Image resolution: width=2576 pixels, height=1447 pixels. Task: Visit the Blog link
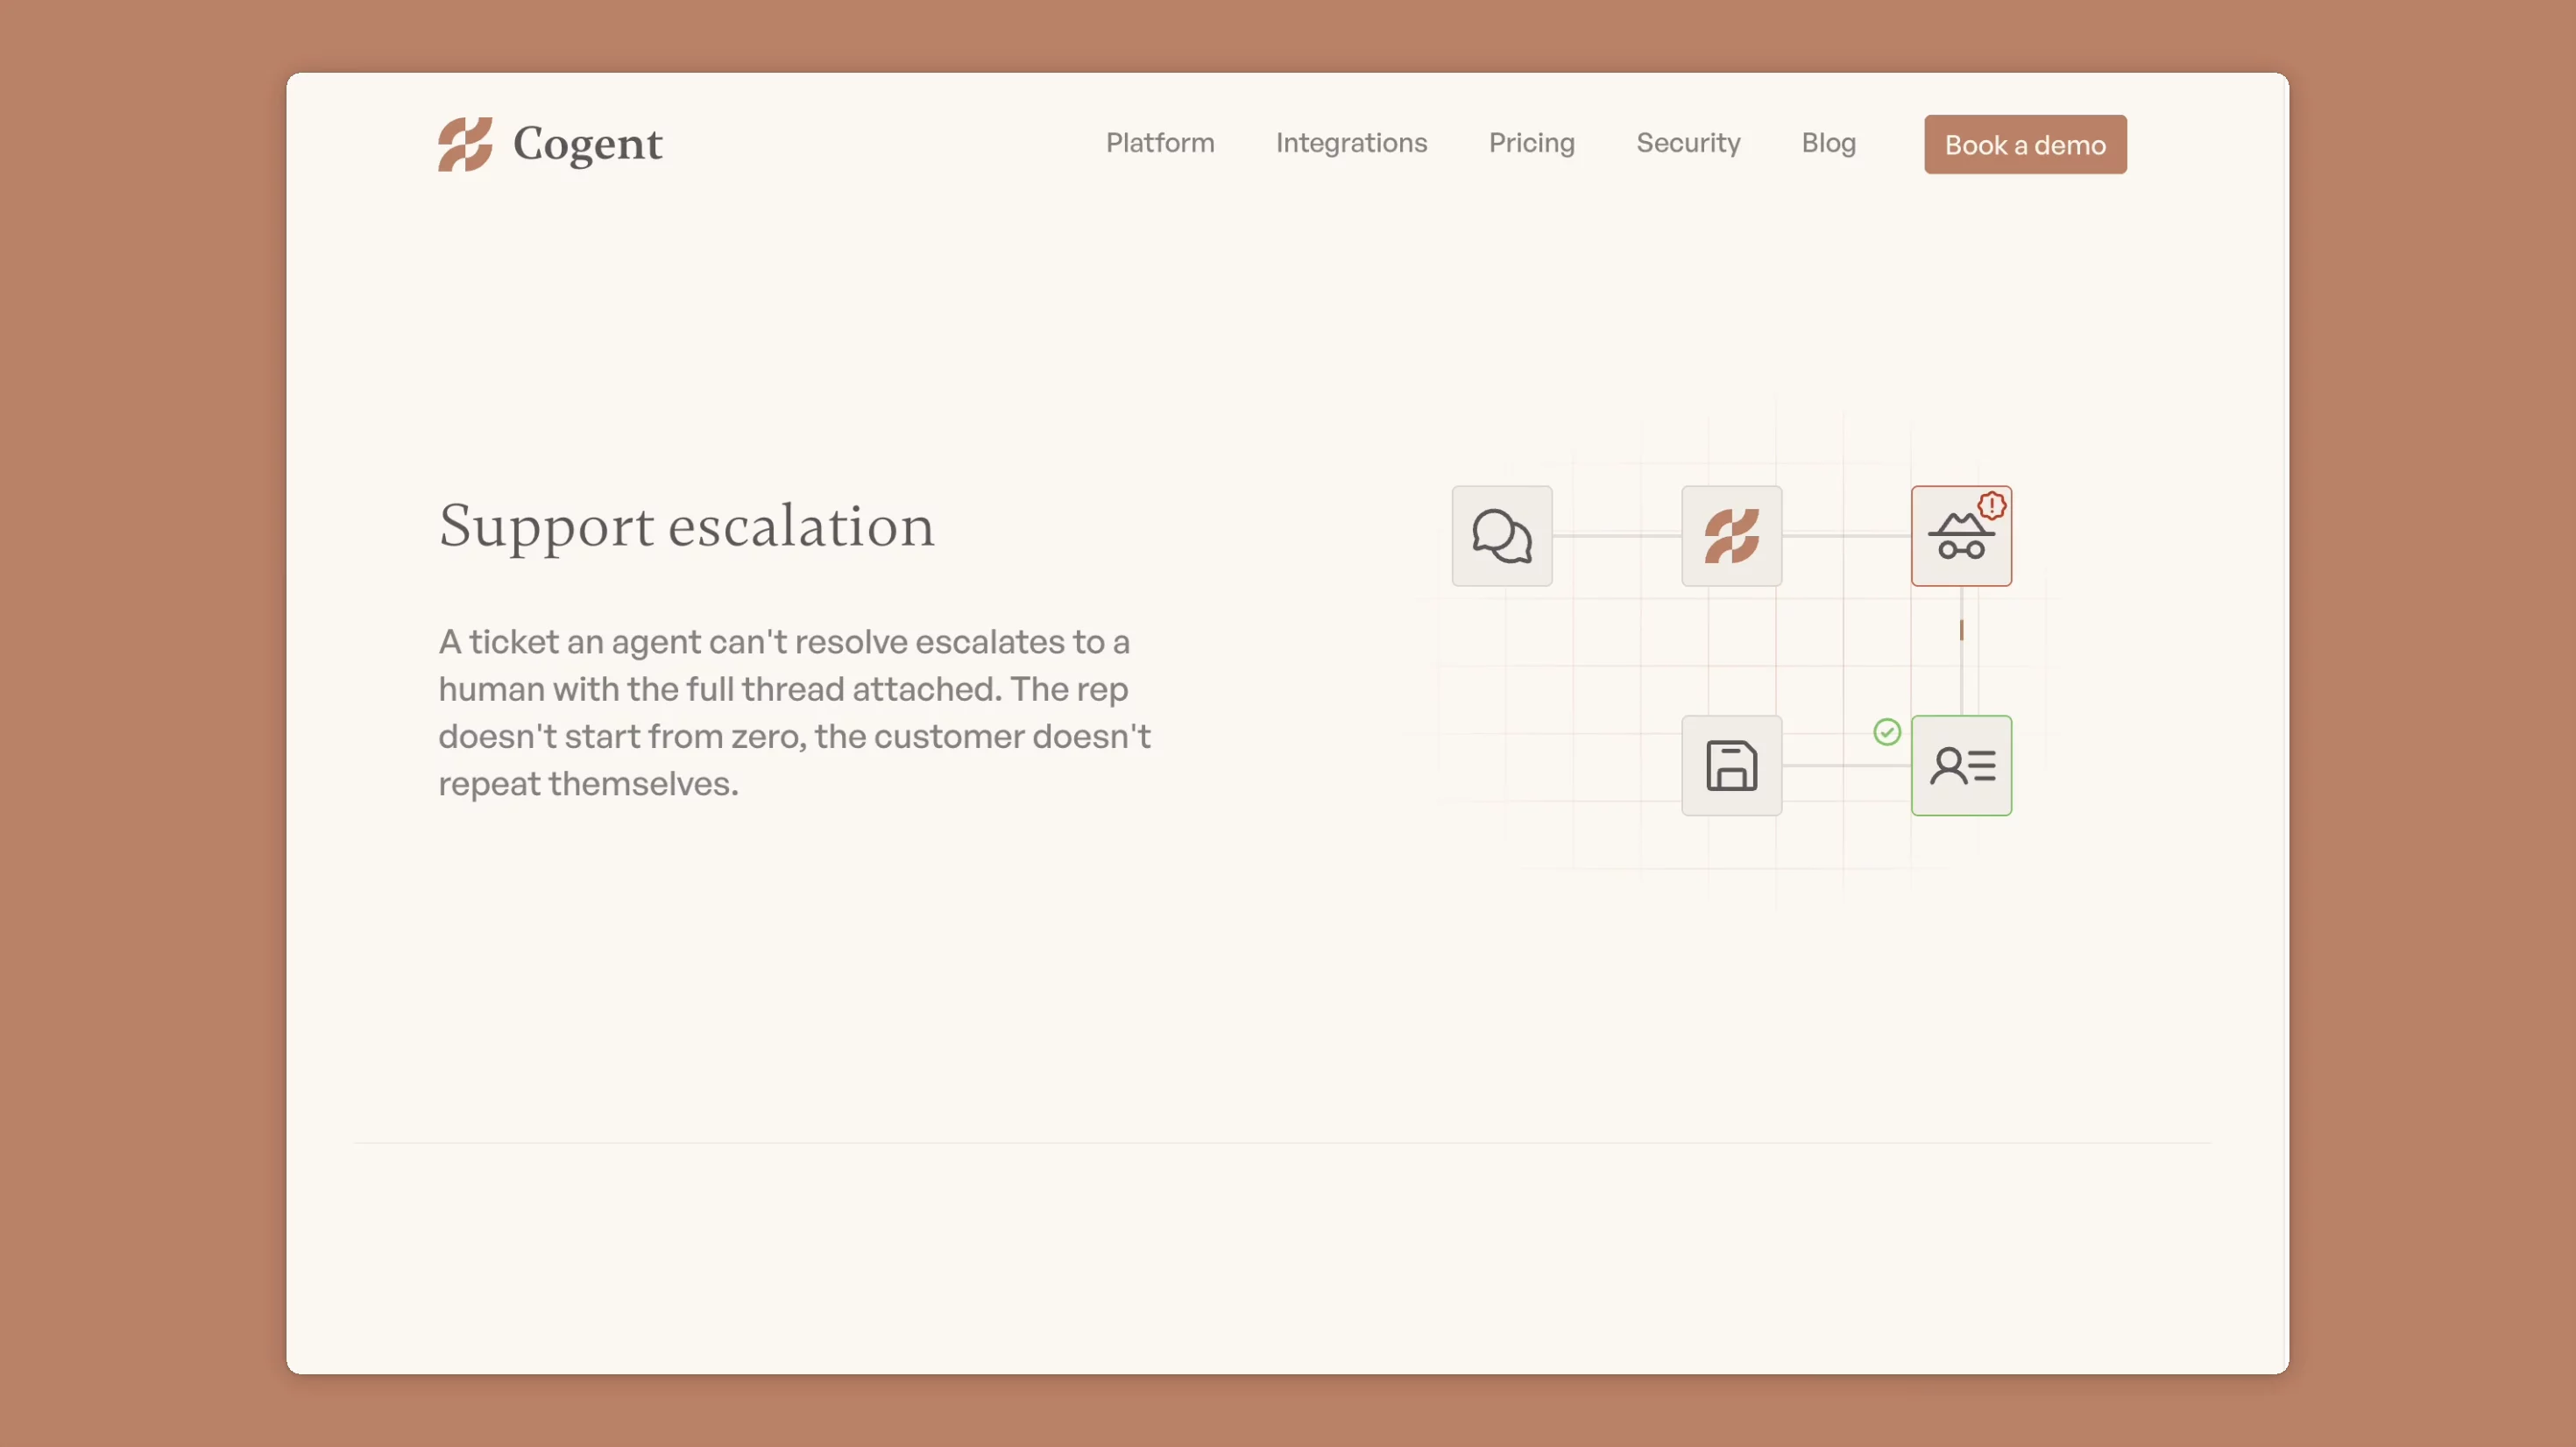point(1828,143)
